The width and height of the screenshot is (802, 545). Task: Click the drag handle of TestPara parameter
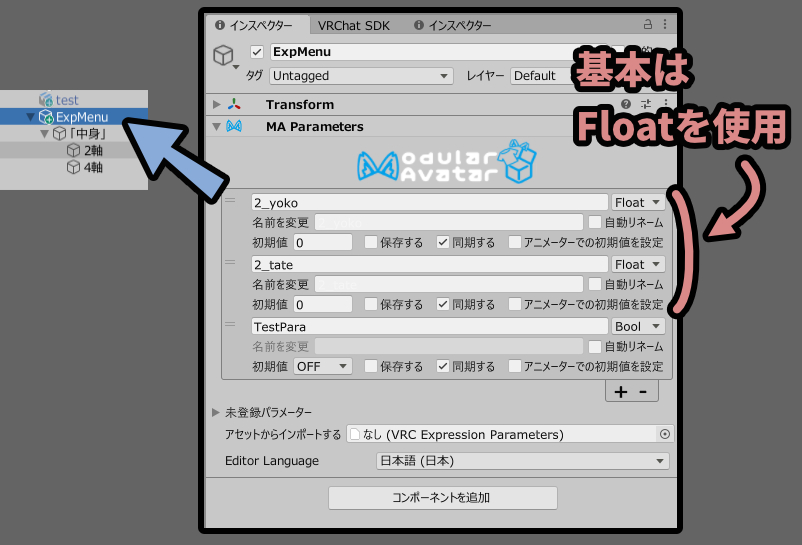[x=230, y=324]
